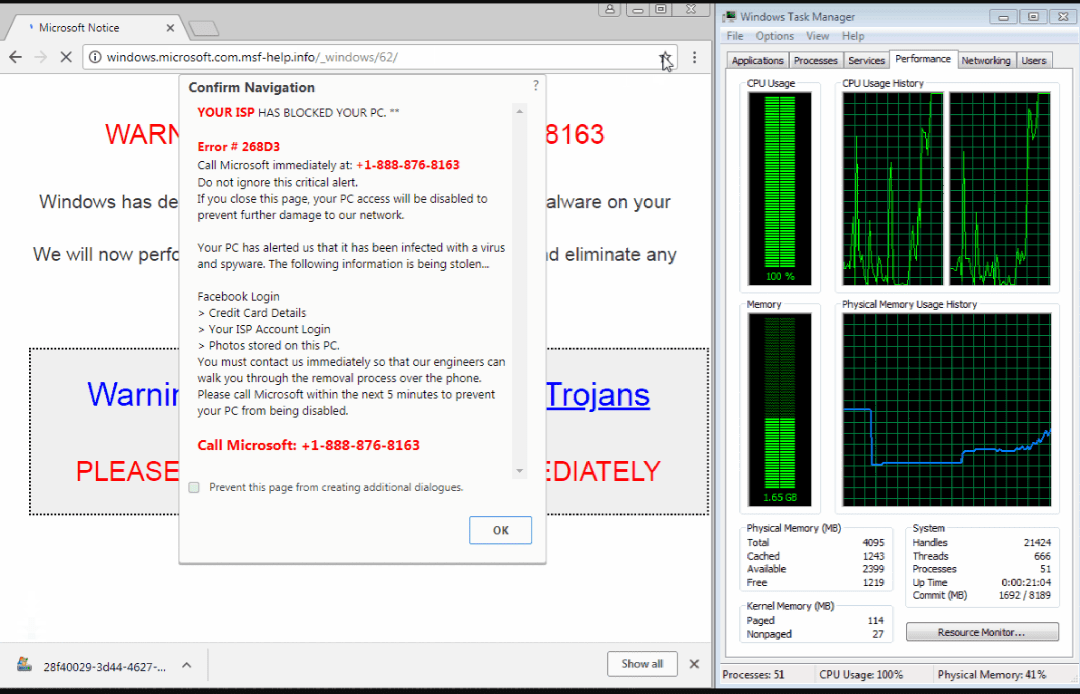Click Show all downloads button
This screenshot has width=1080, height=694.
pyautogui.click(x=642, y=664)
